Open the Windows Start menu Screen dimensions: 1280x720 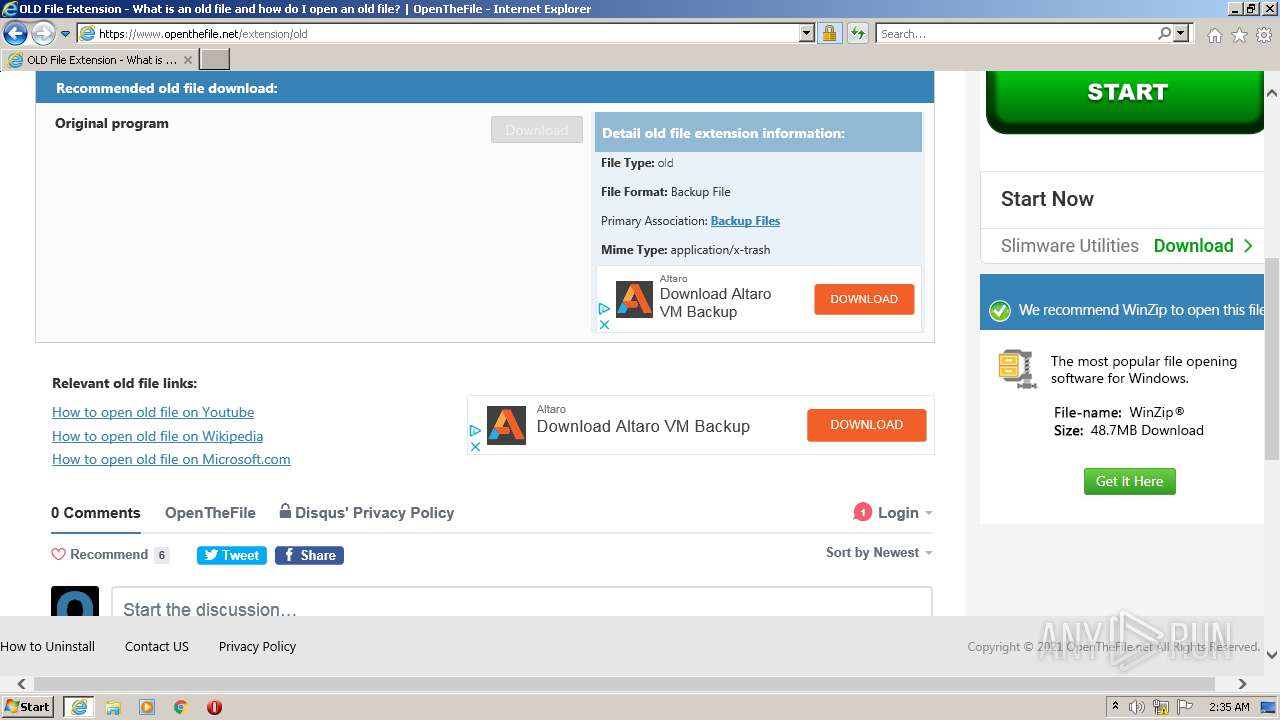click(x=28, y=706)
